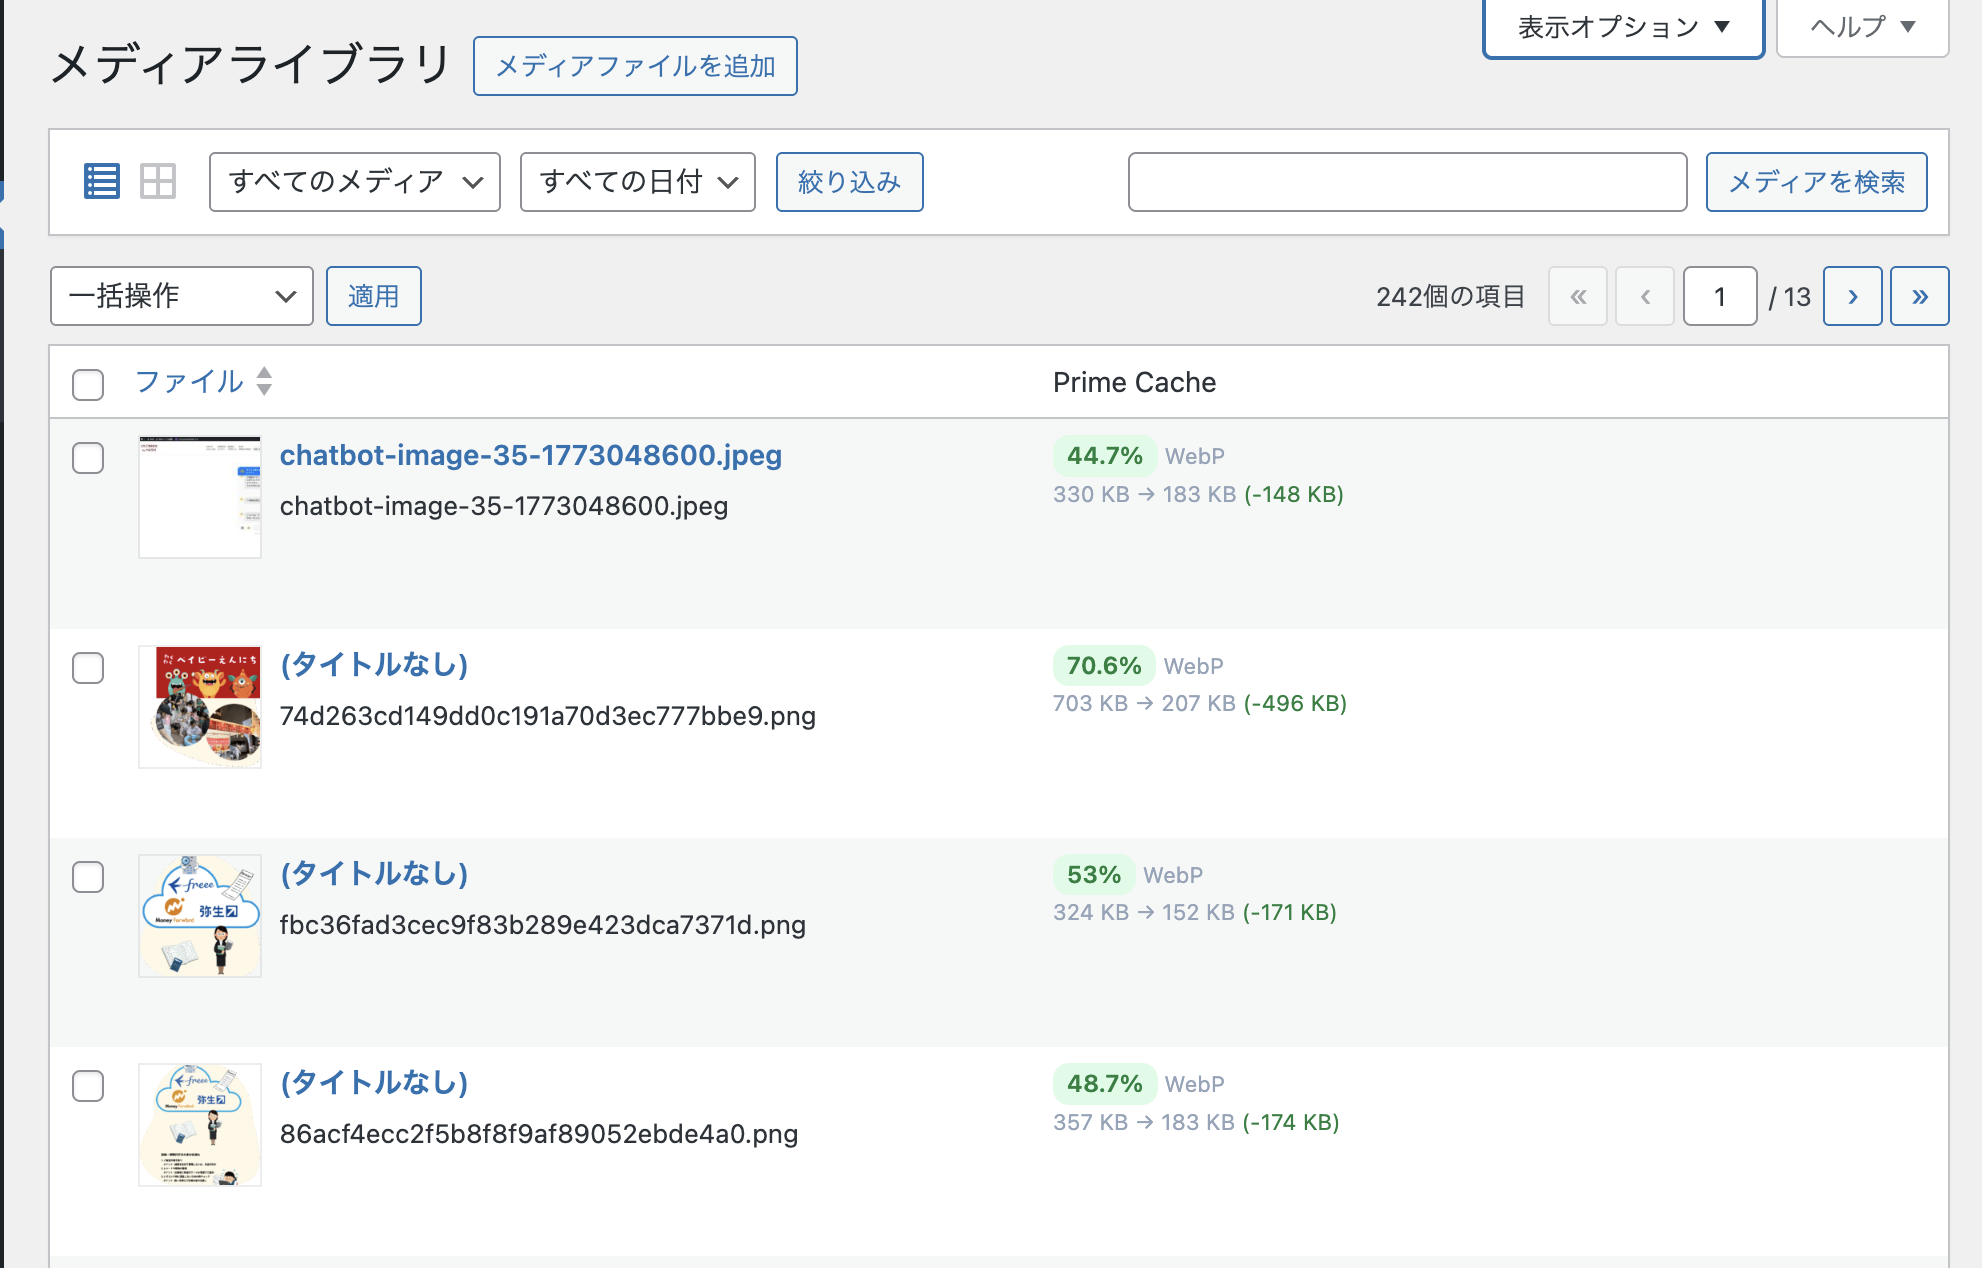Jump to last page arrow

(1919, 296)
